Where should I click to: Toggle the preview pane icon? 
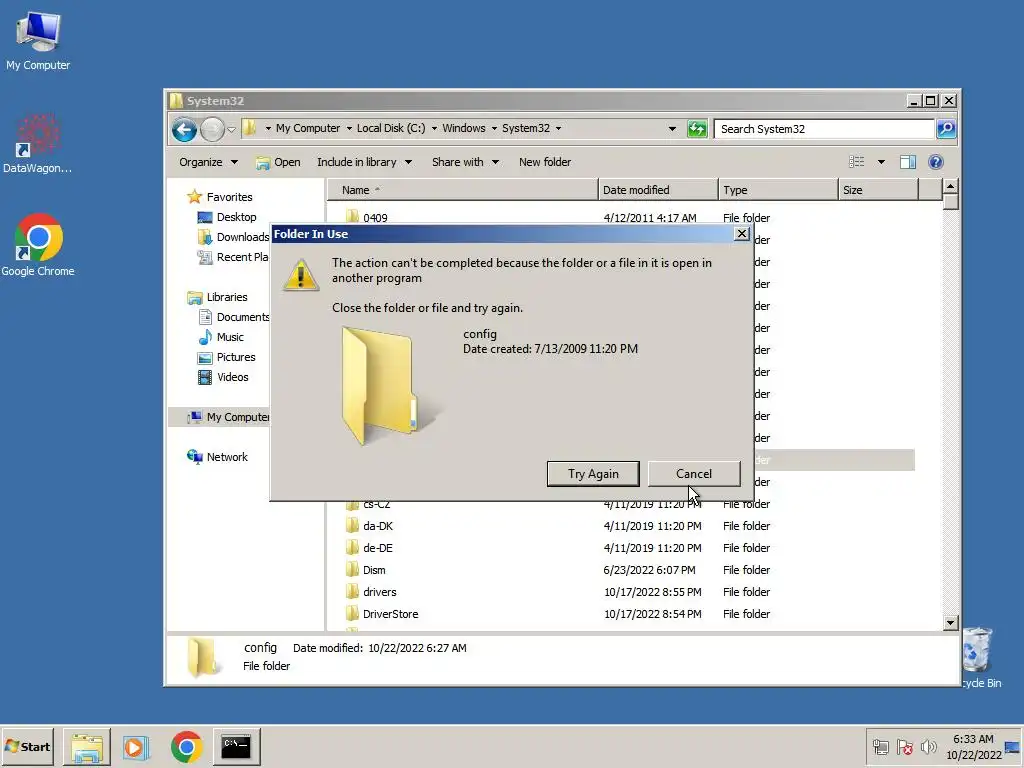(908, 162)
